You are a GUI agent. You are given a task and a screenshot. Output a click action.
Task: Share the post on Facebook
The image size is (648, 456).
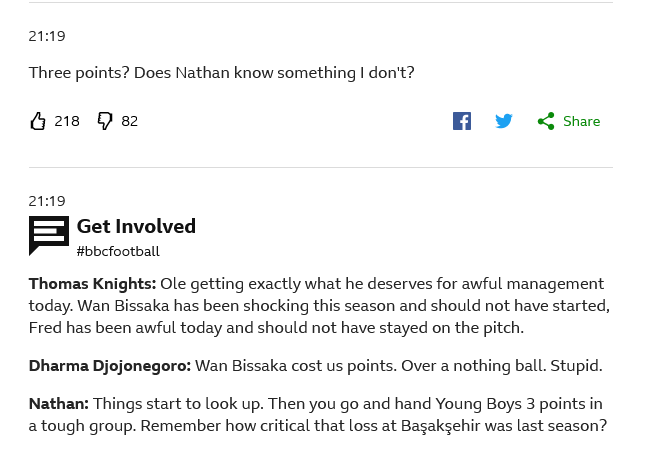(x=462, y=121)
